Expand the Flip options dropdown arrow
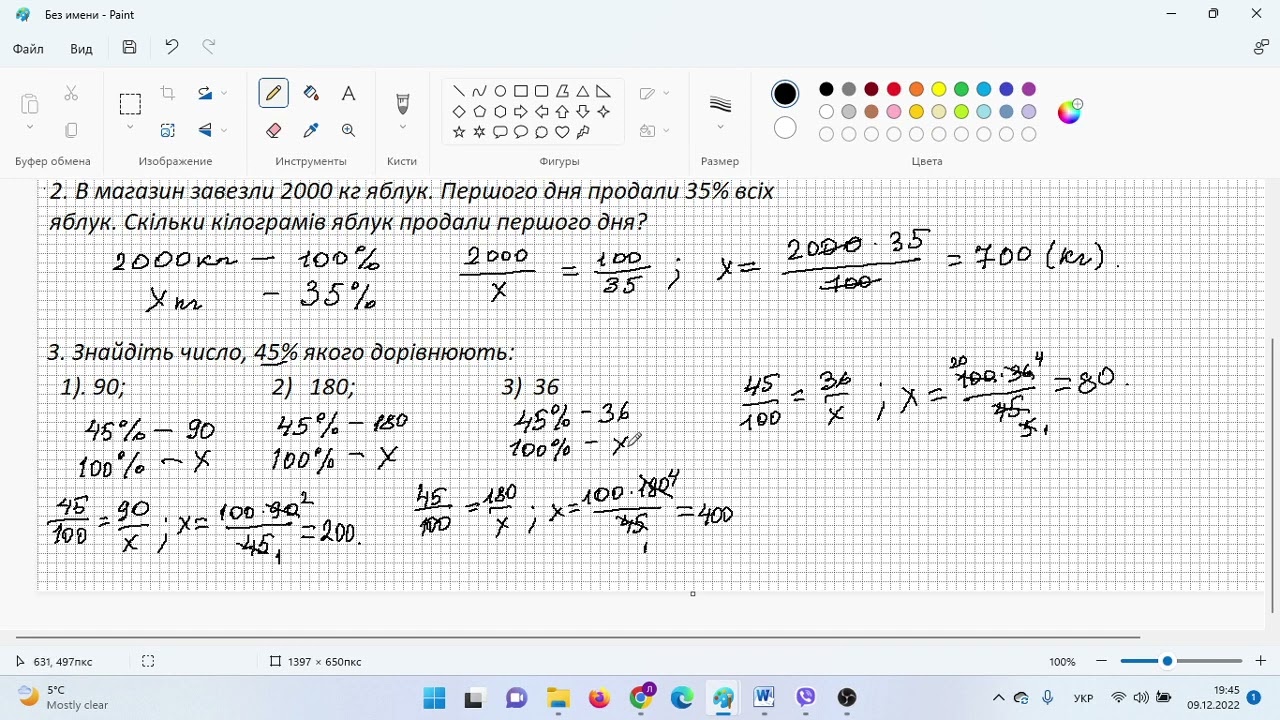Viewport: 1280px width, 720px height. point(224,130)
